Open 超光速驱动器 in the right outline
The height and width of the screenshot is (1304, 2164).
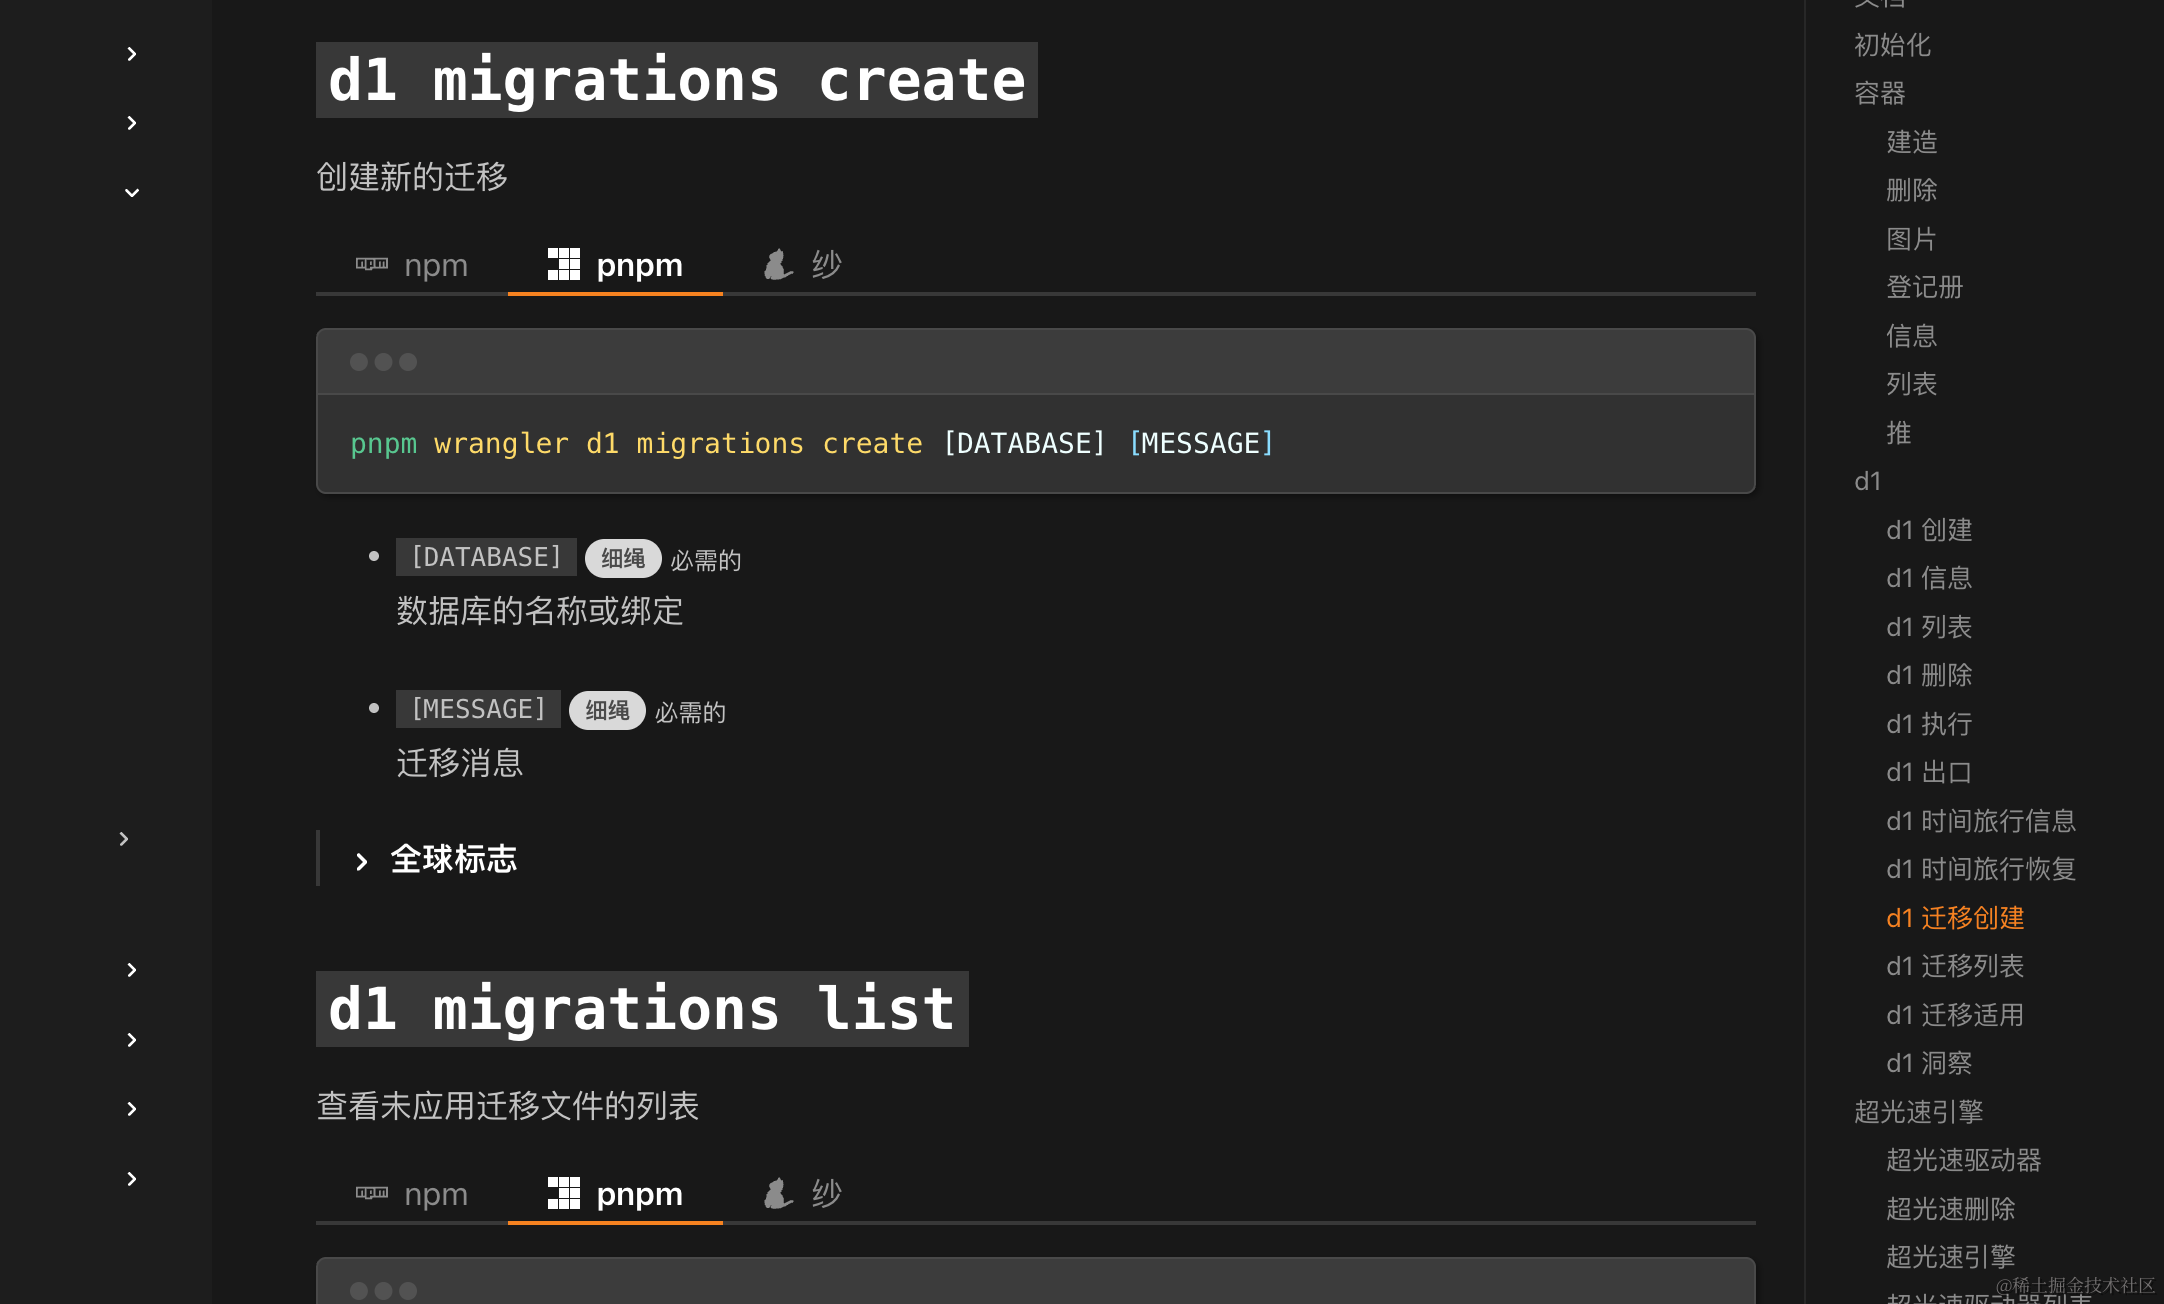[1963, 1160]
